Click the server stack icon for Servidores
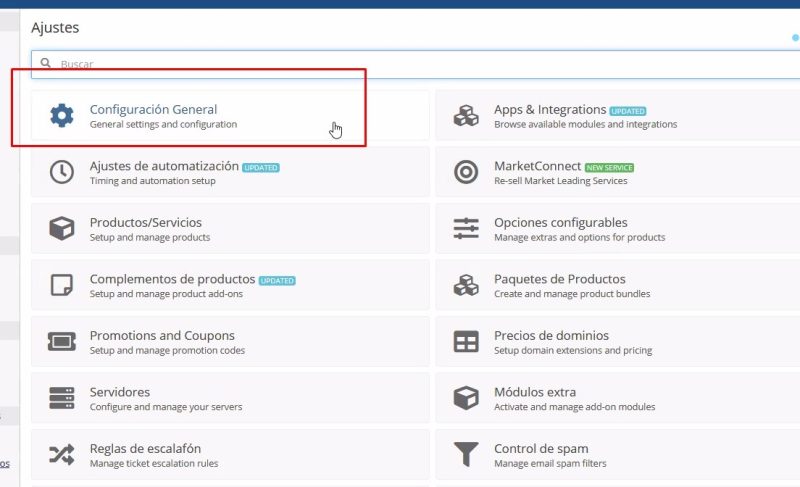 coord(62,398)
